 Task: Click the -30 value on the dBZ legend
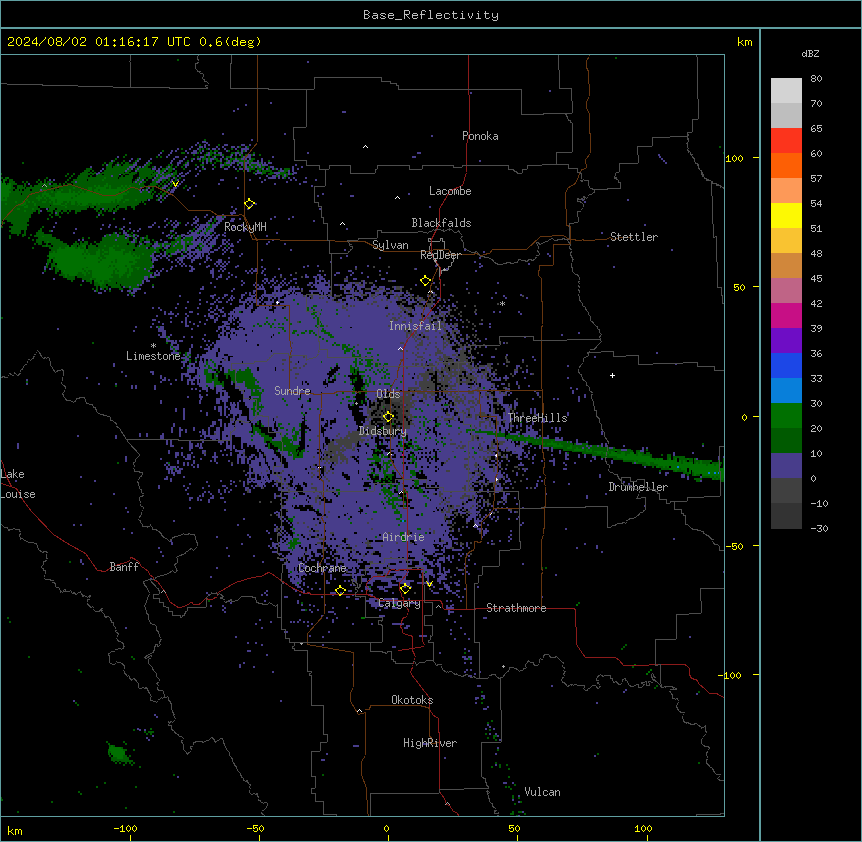pos(819,528)
